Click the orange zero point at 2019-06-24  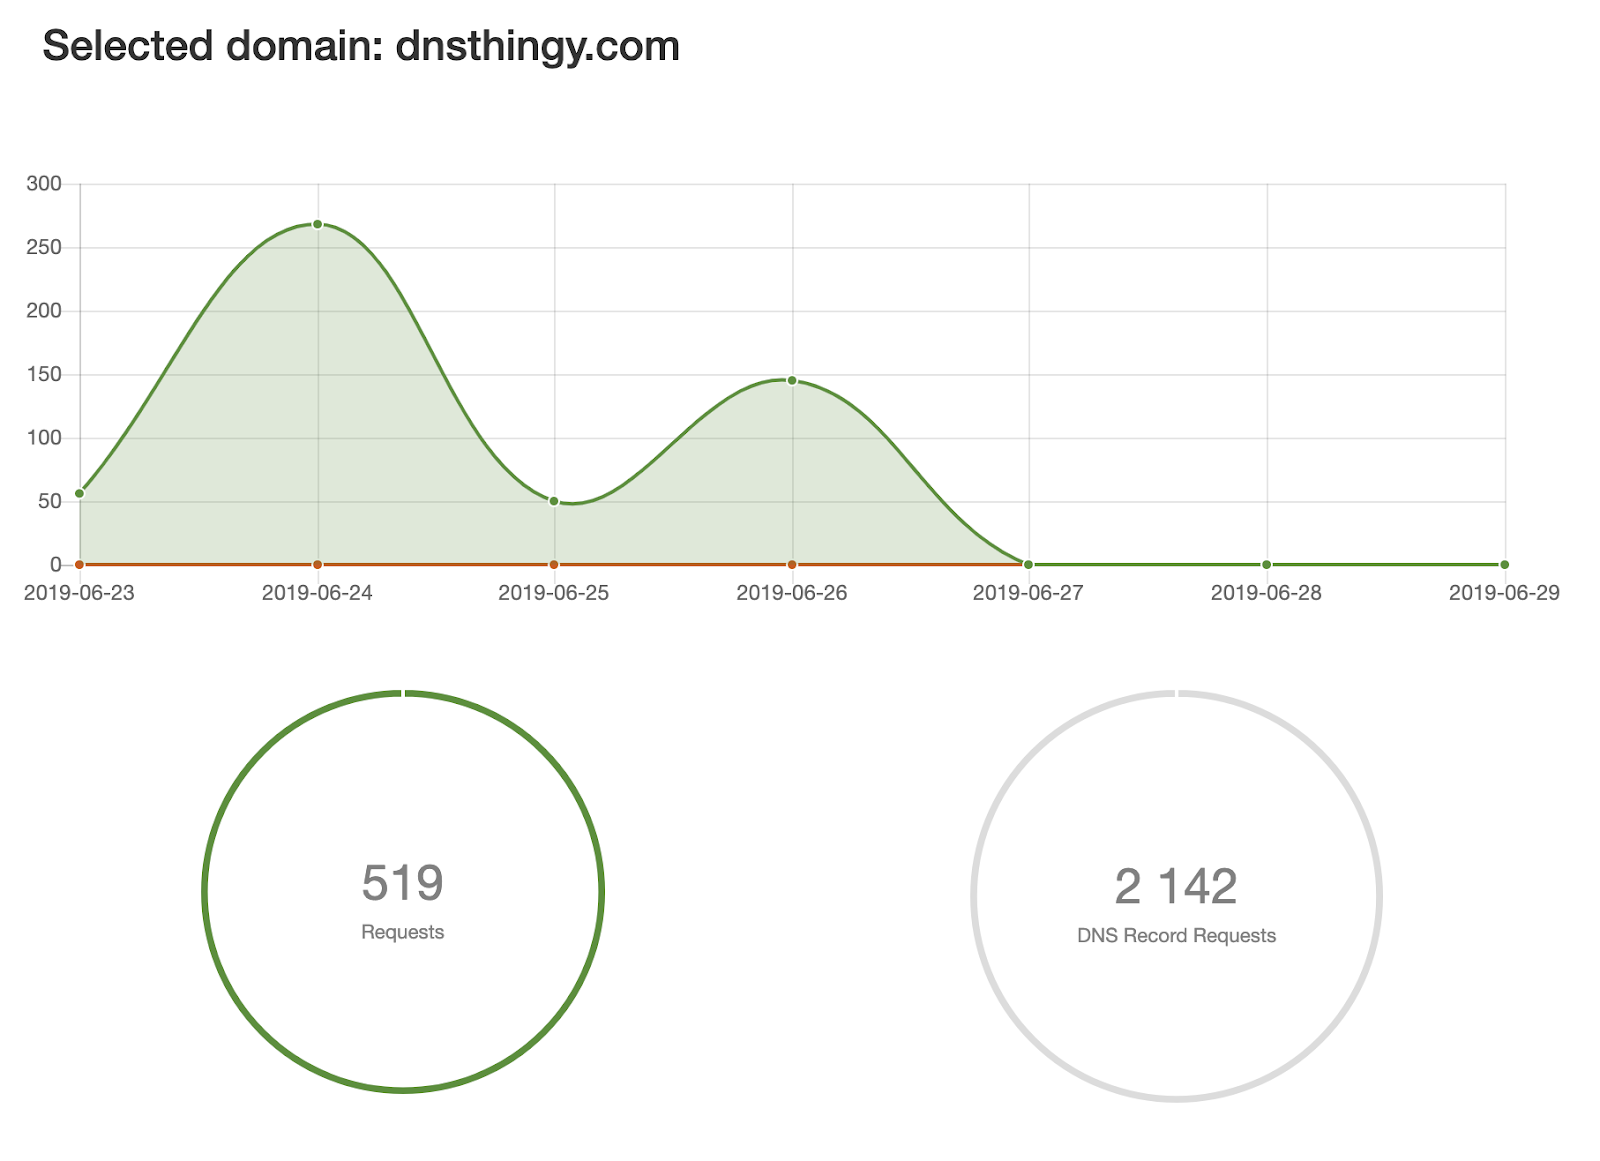pos(317,565)
